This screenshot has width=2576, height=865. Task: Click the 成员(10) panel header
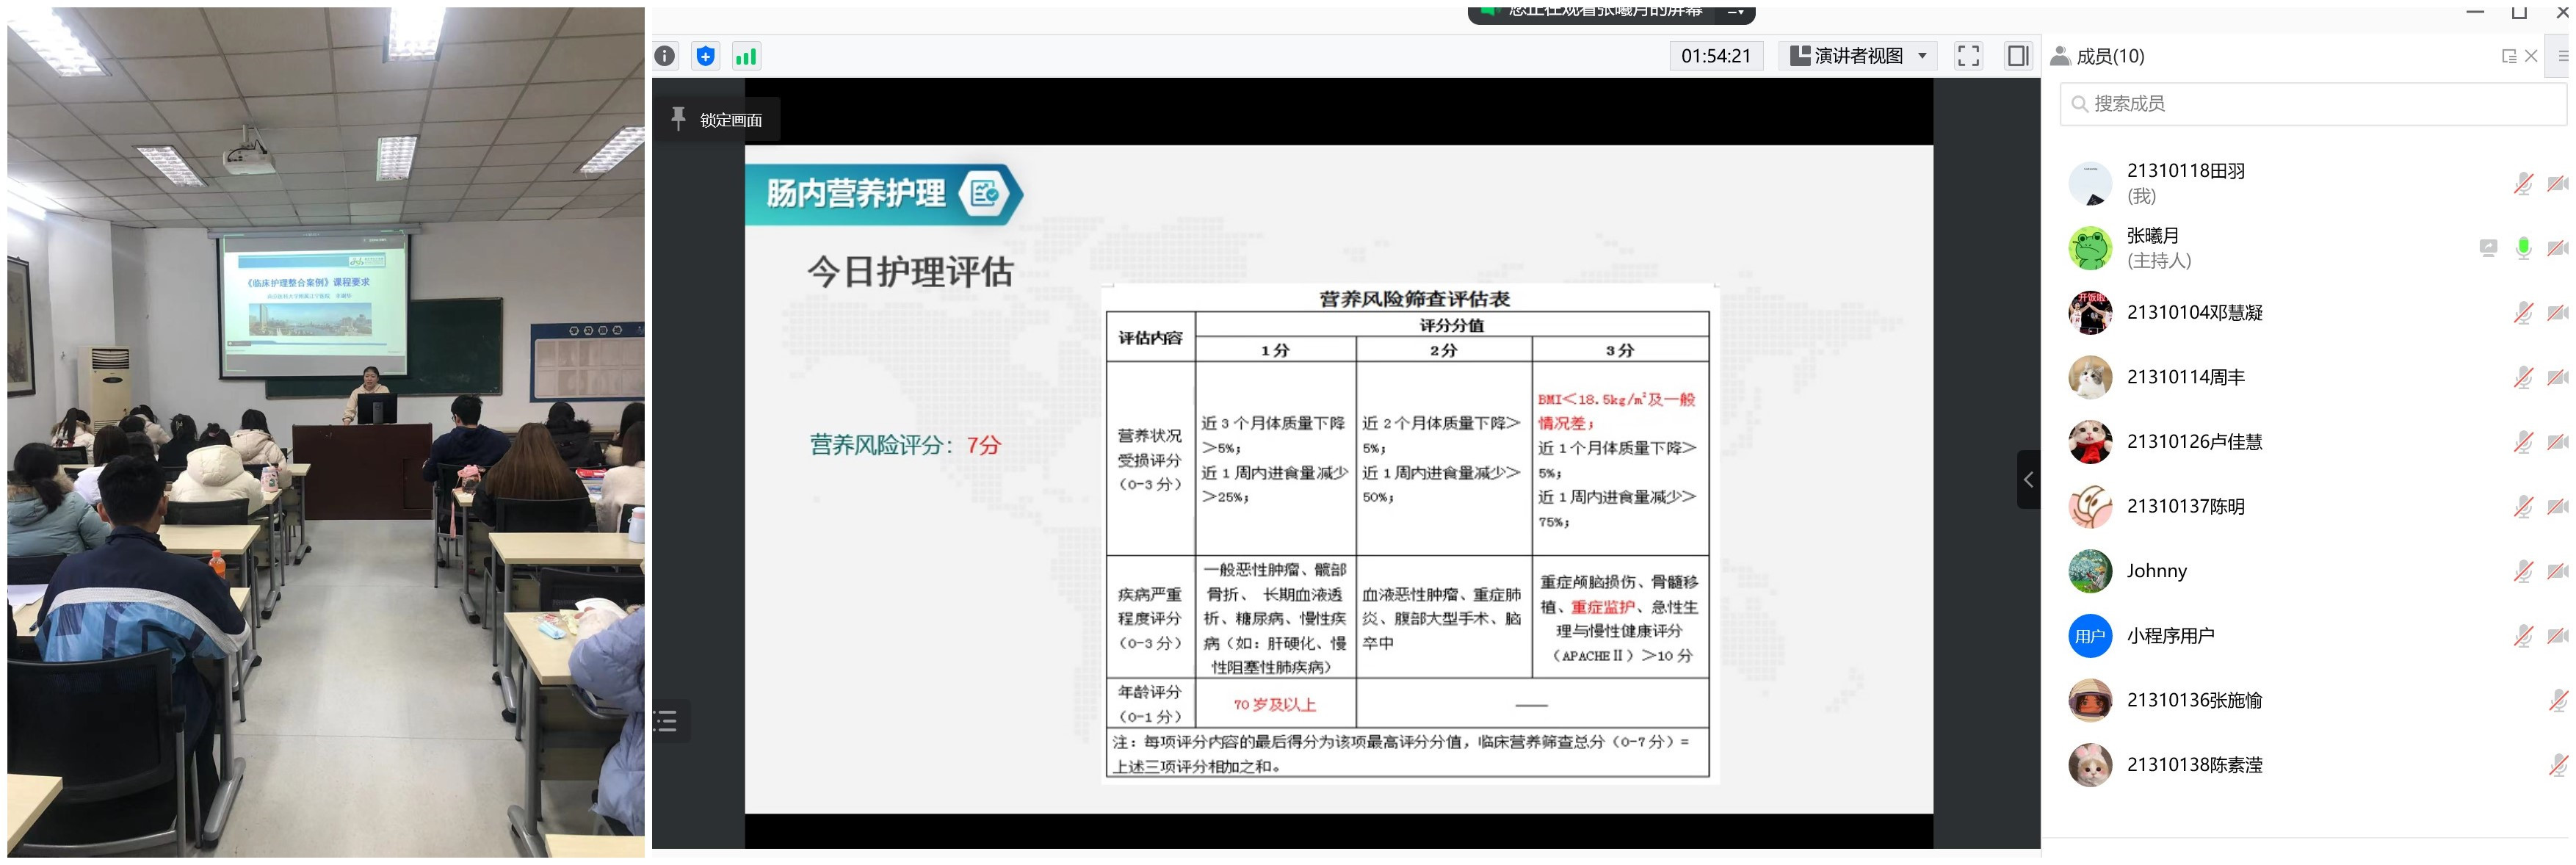[2110, 57]
